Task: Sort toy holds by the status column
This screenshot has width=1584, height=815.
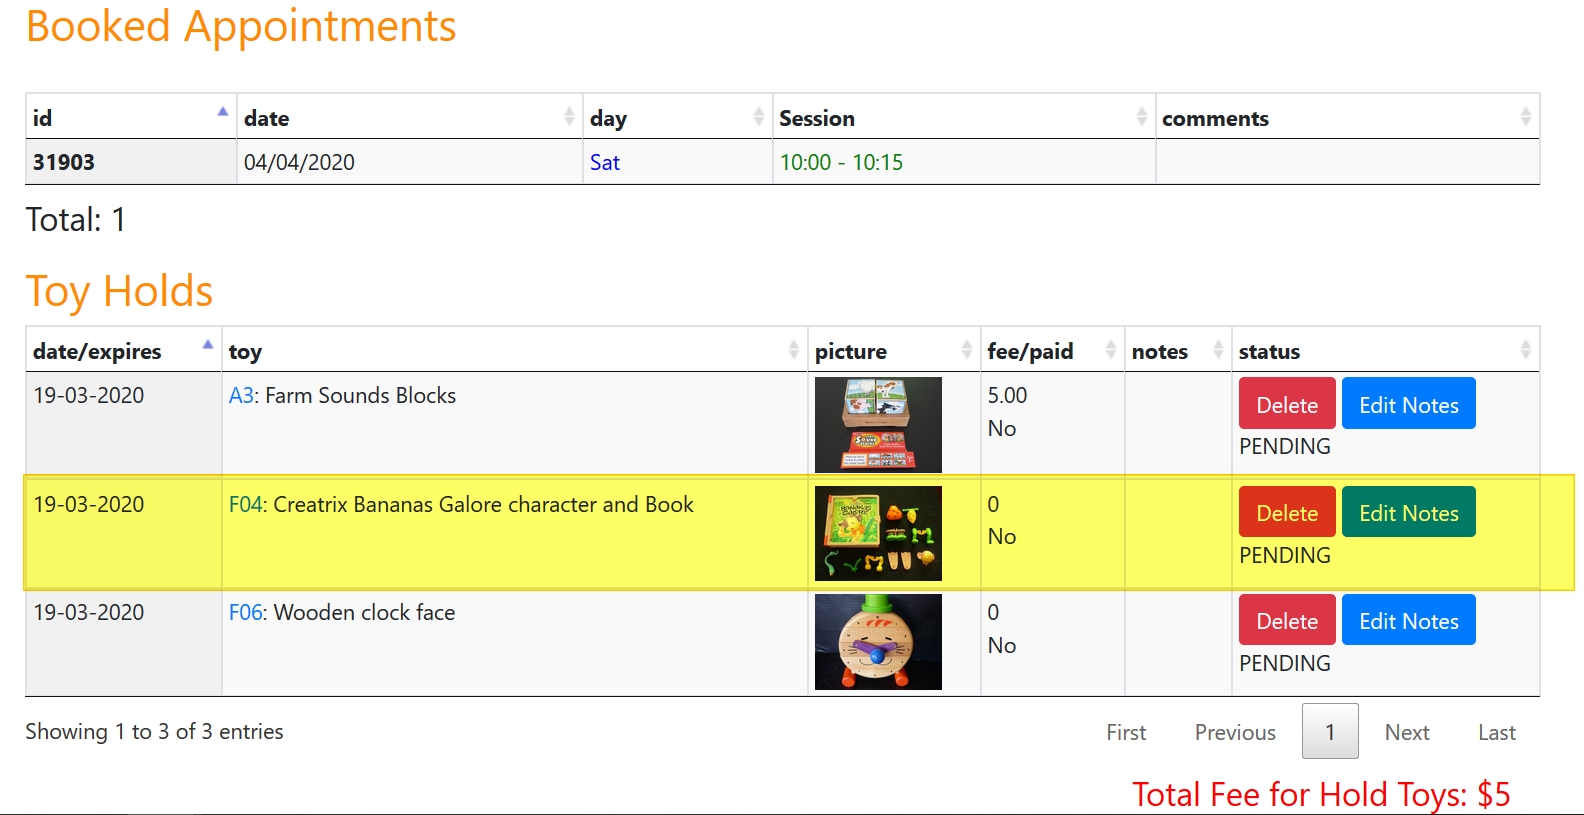Action: coord(1384,351)
